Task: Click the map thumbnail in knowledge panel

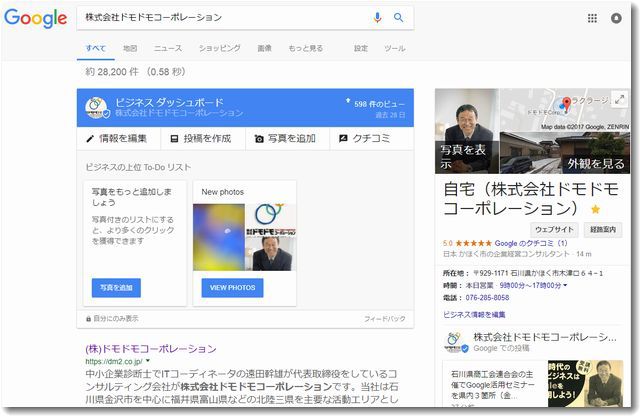Action: coord(565,110)
